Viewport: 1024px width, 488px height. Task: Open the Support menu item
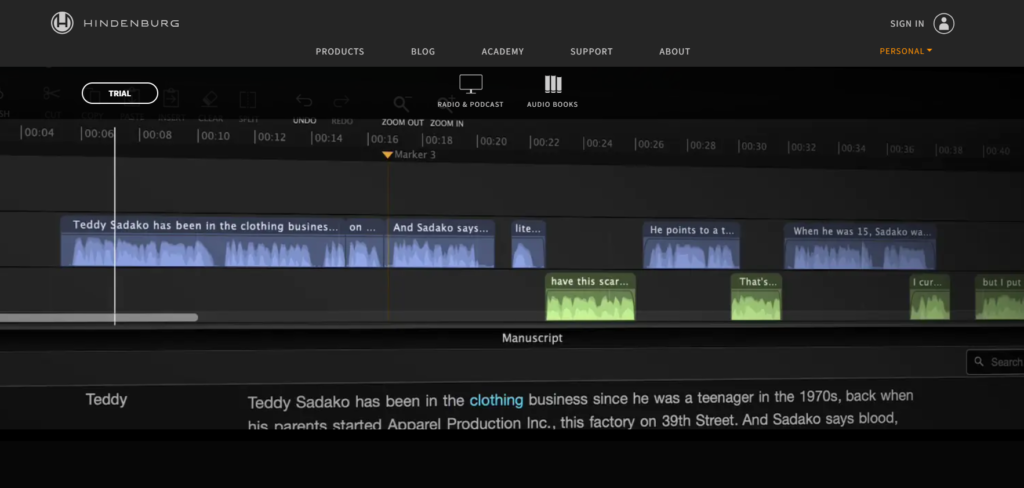point(591,52)
